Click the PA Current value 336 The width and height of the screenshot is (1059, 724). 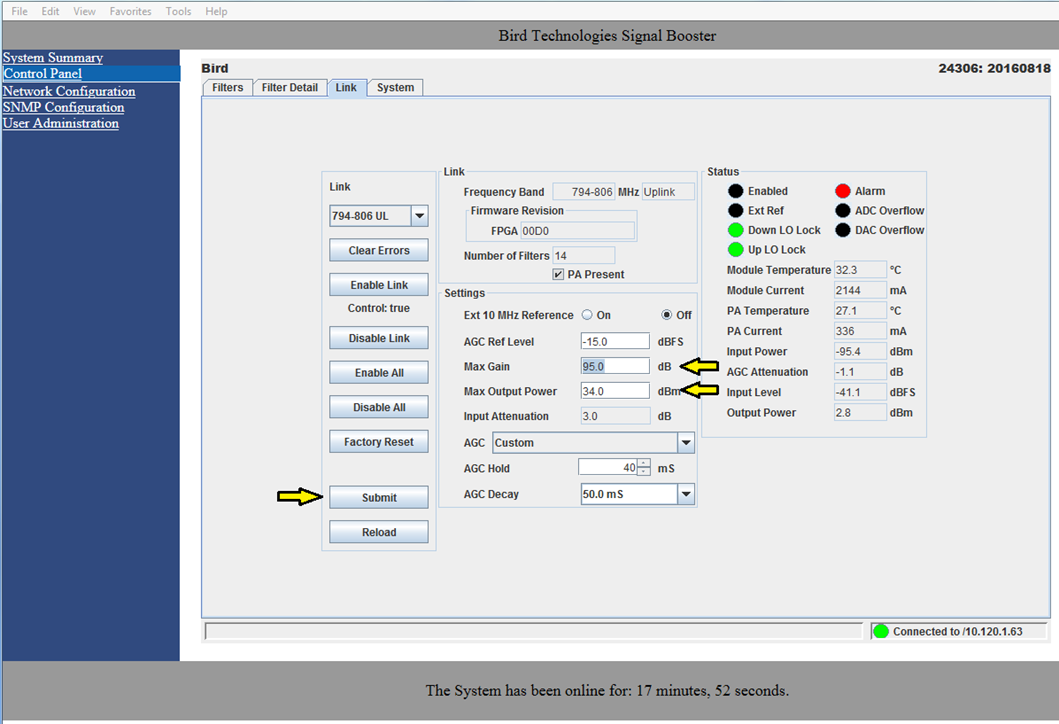860,331
